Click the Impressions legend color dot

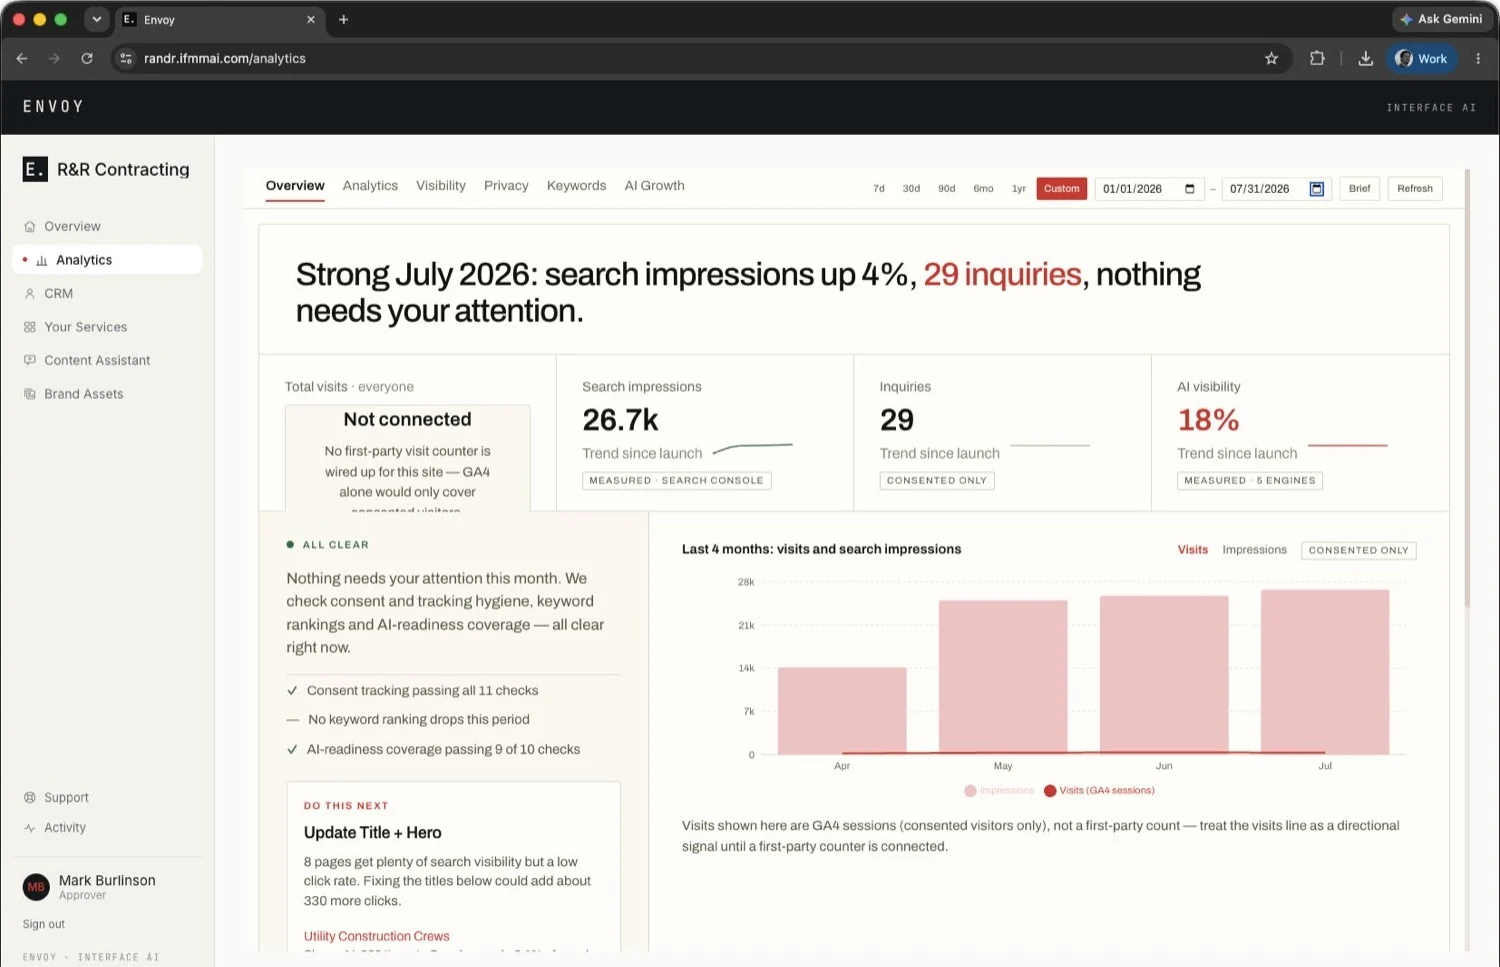[x=970, y=791]
